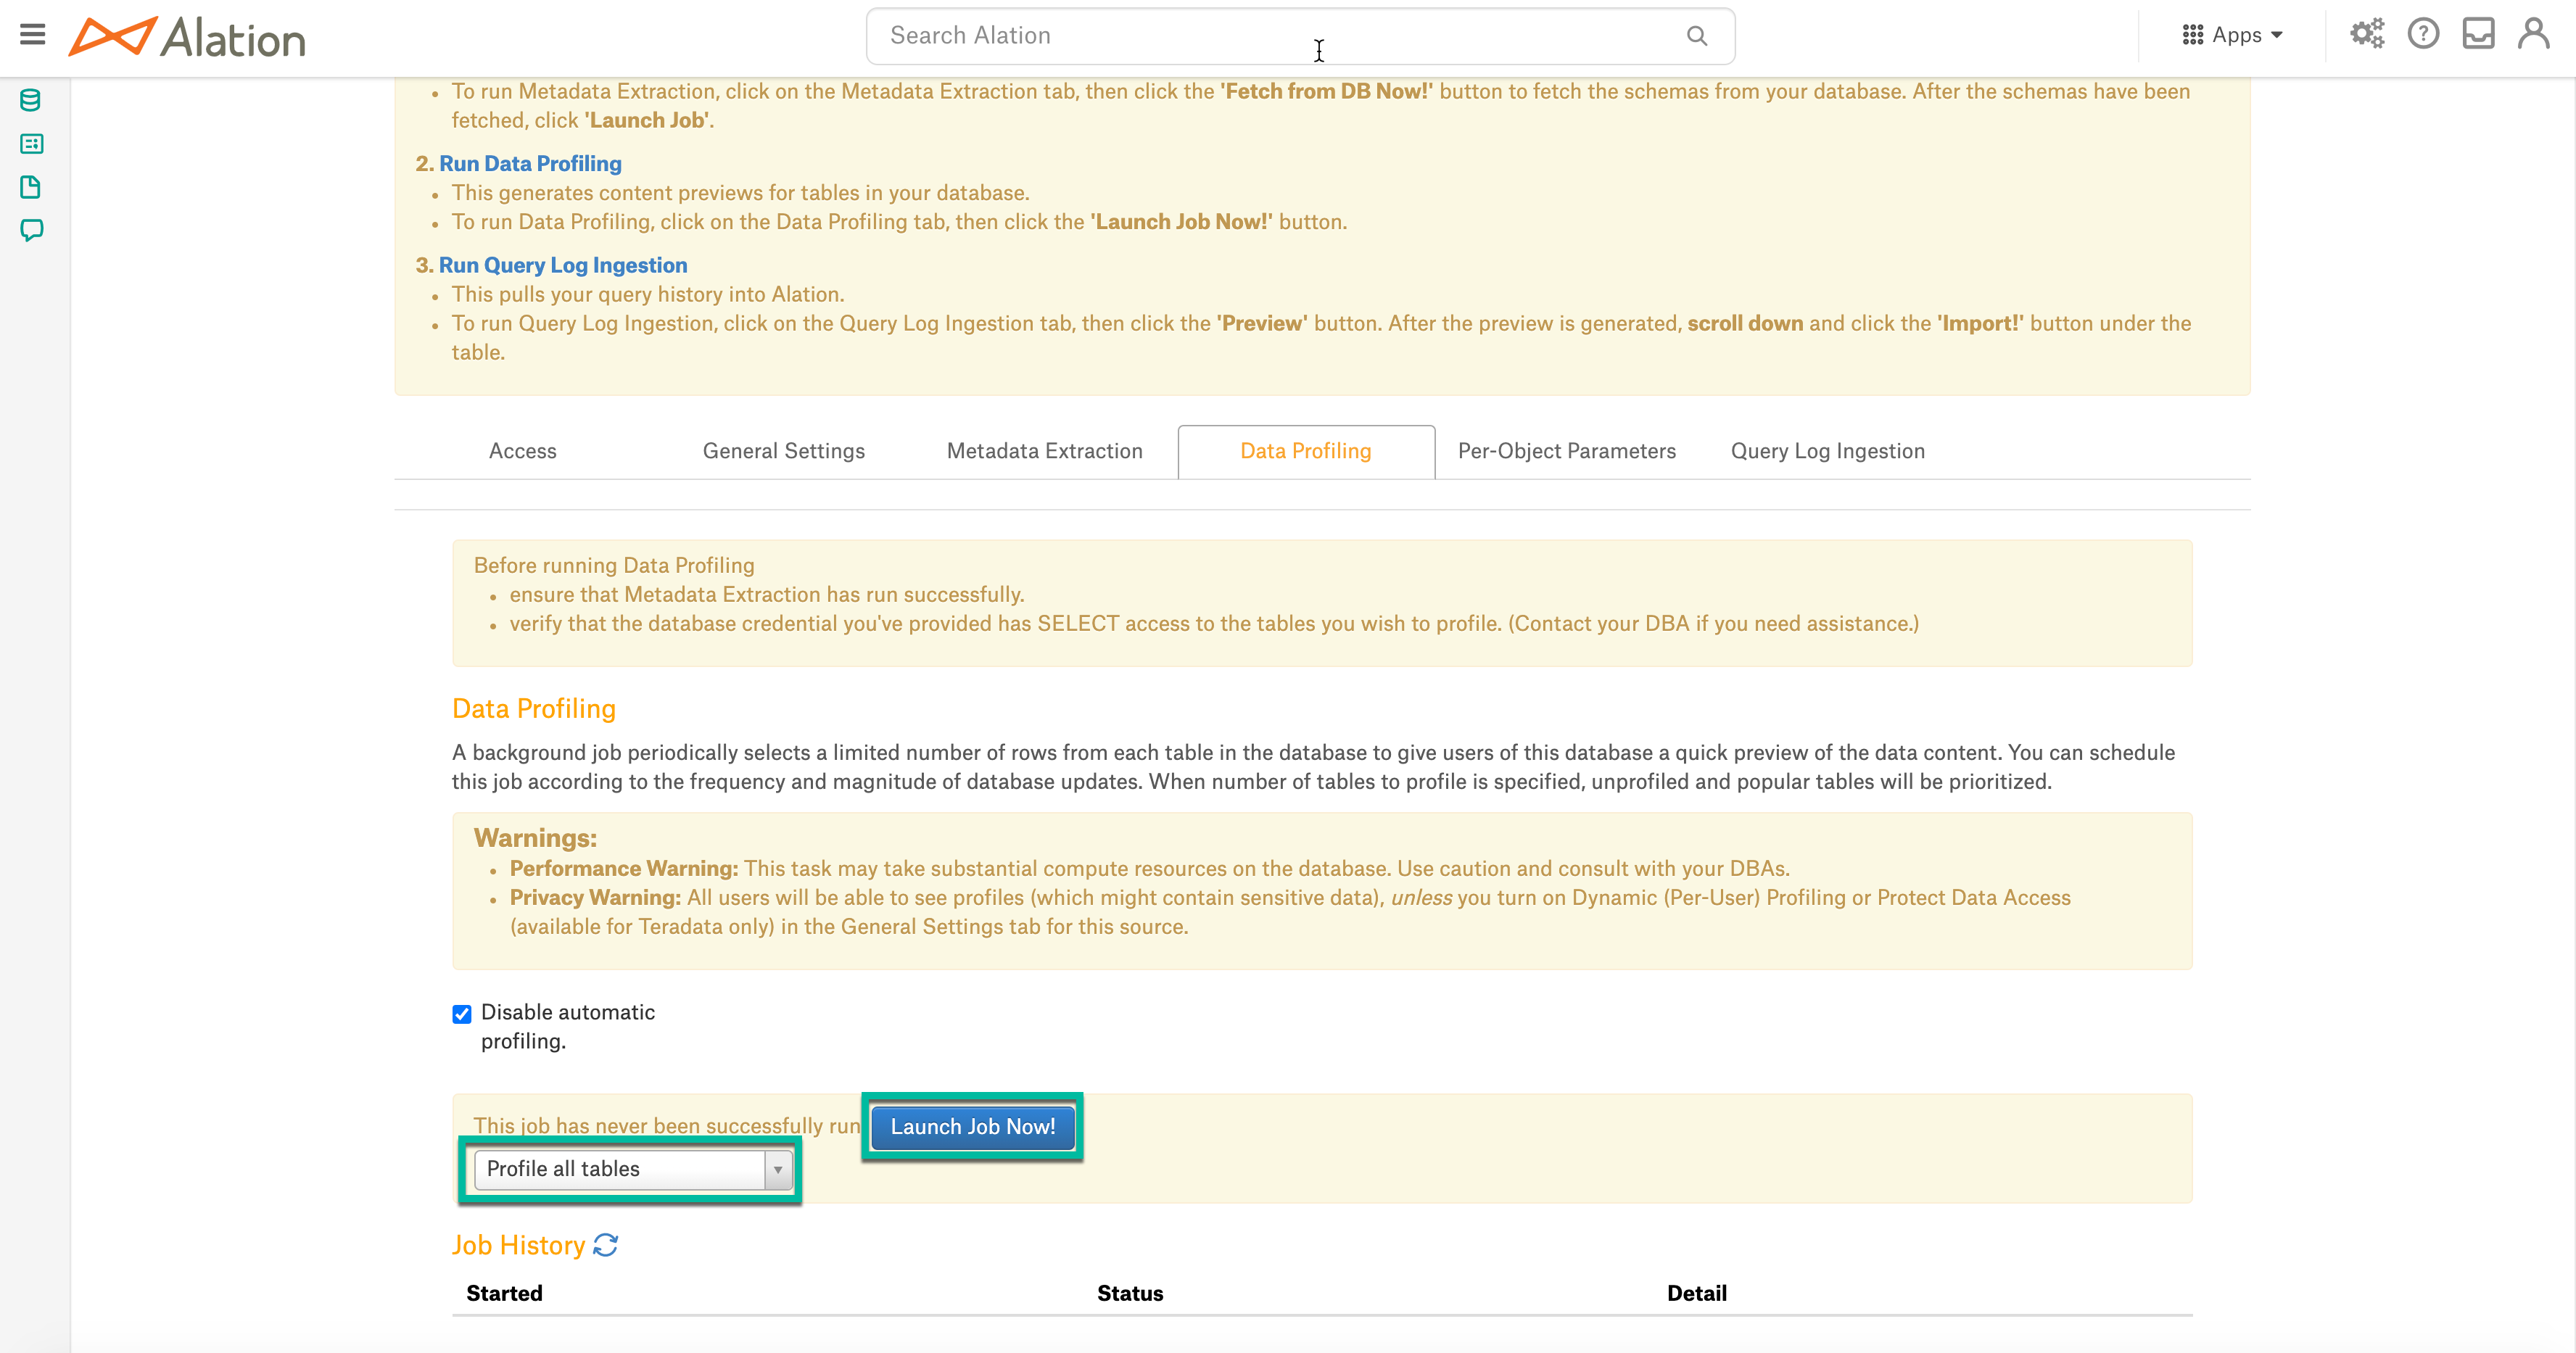Switch to the Metadata Extraction tab
Screen dimensions: 2576x1353
[1045, 451]
